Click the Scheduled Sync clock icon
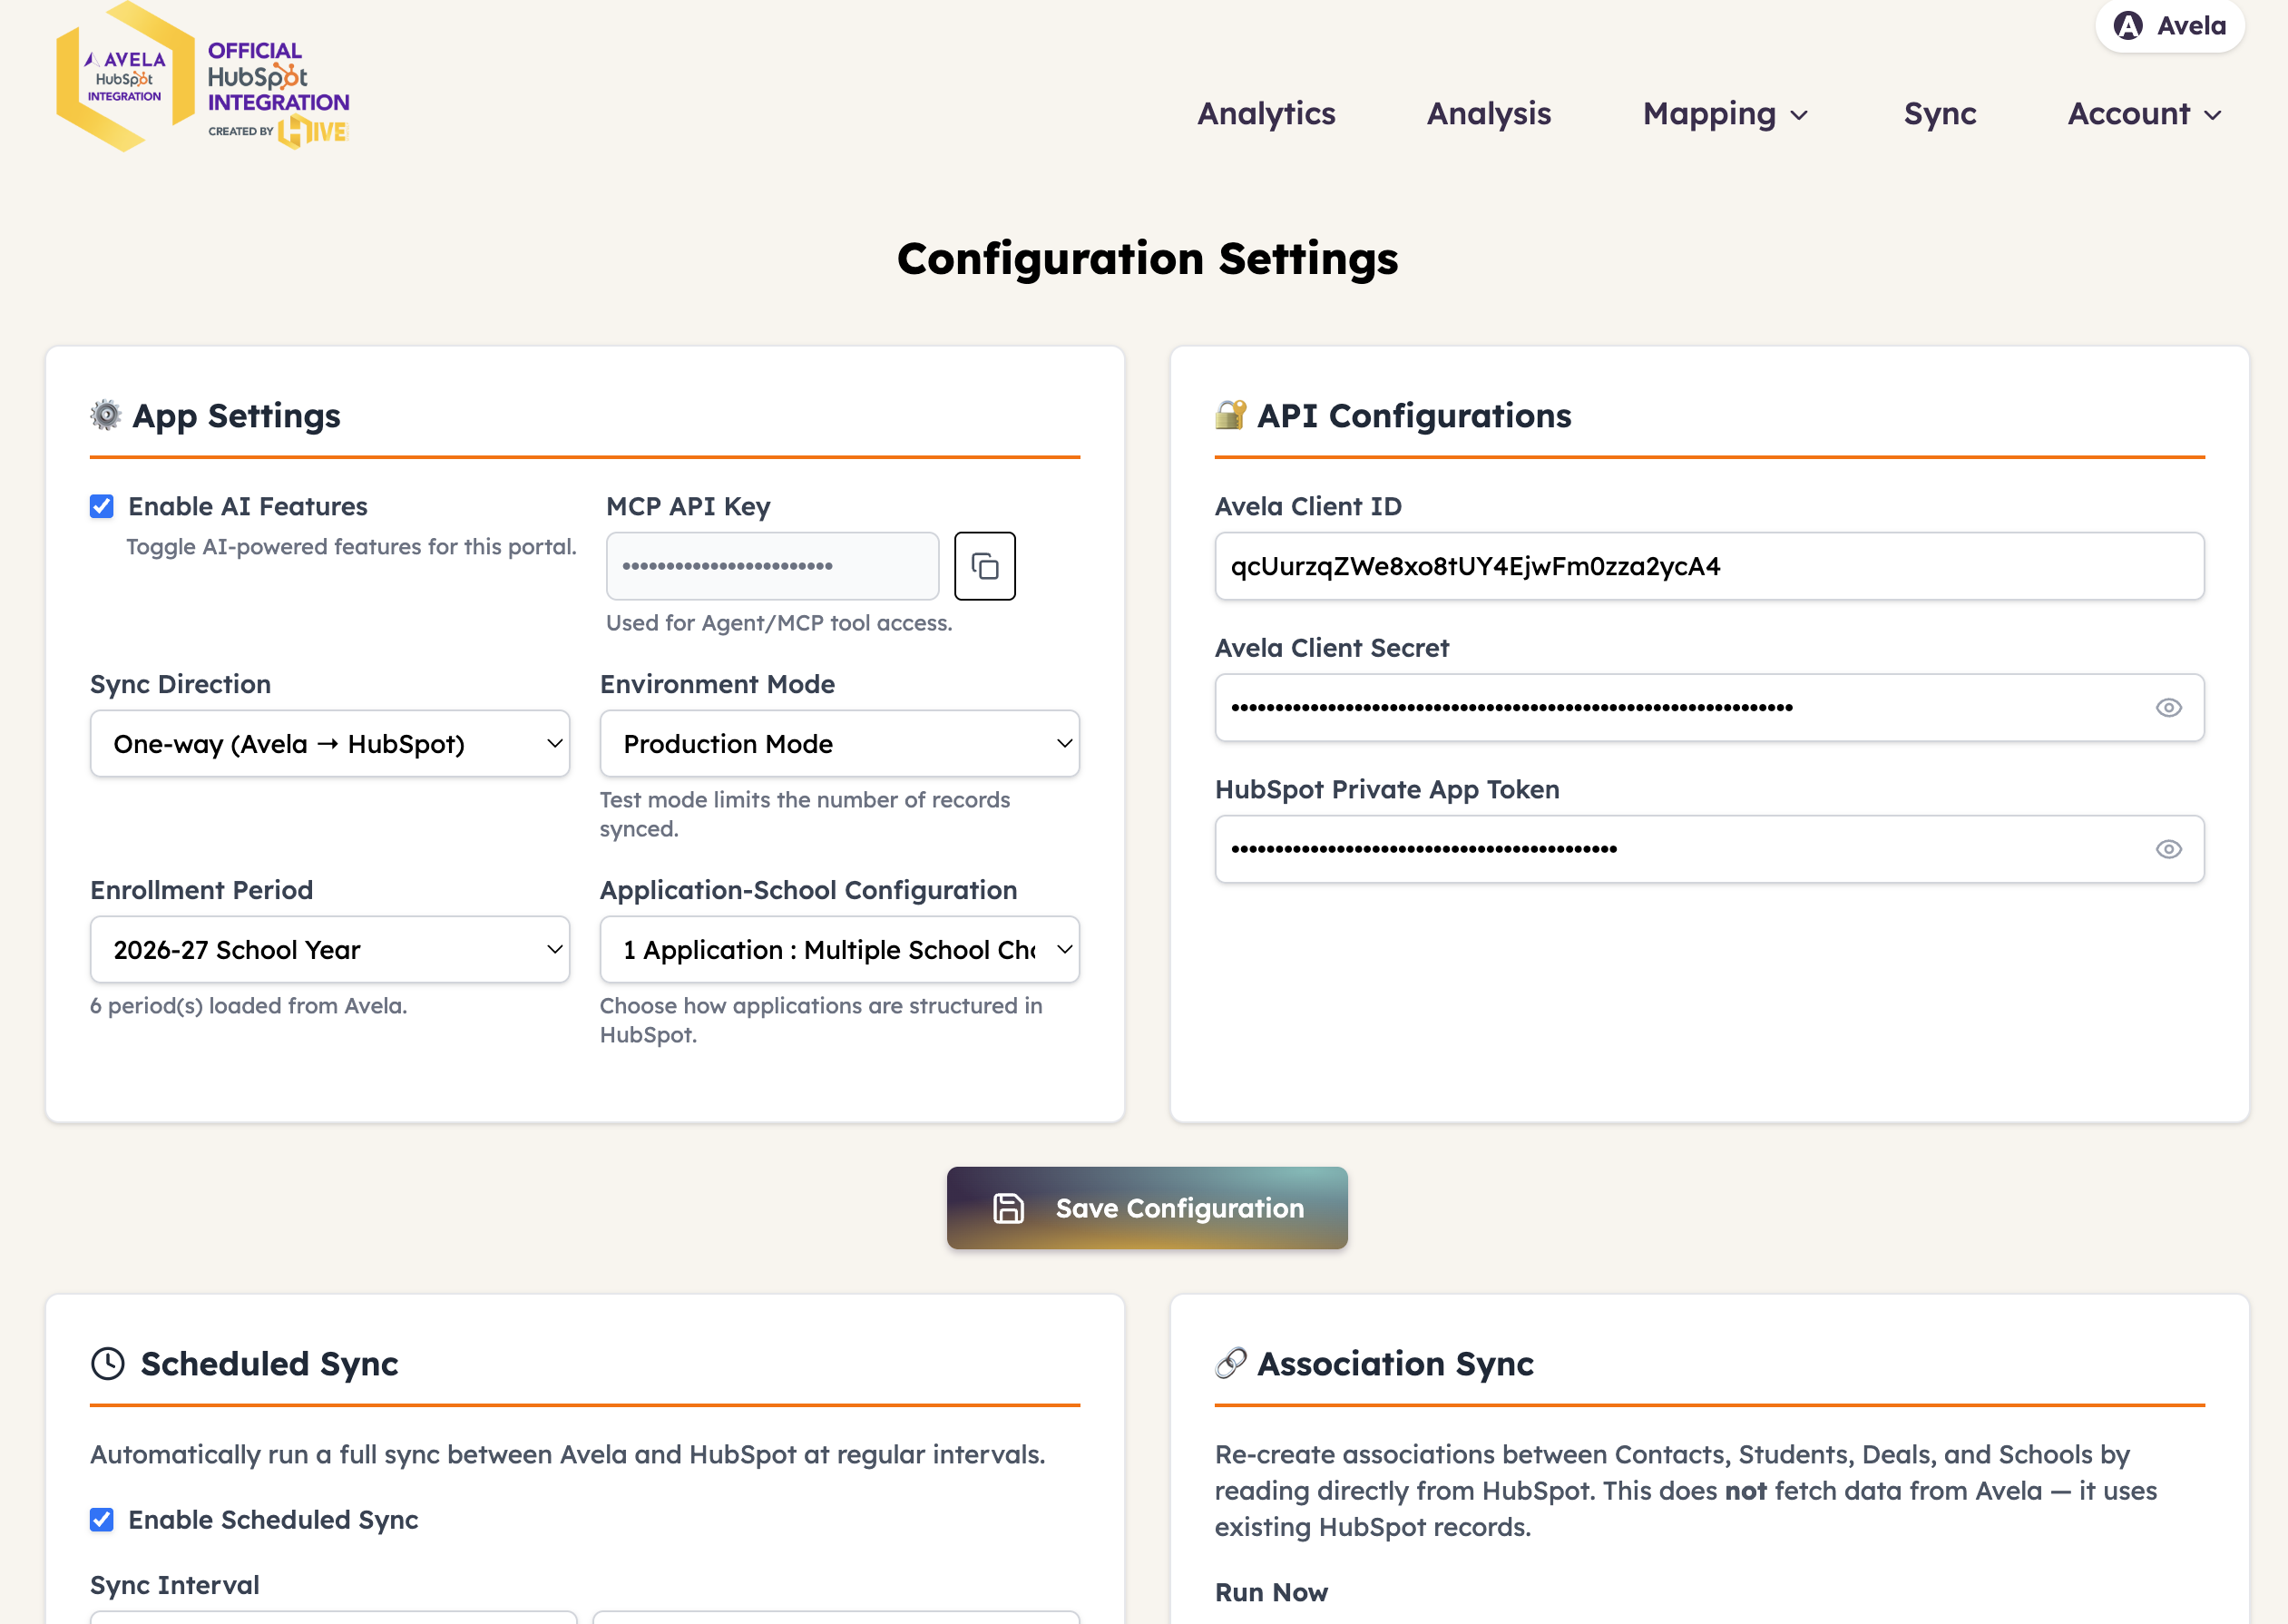 click(x=108, y=1363)
